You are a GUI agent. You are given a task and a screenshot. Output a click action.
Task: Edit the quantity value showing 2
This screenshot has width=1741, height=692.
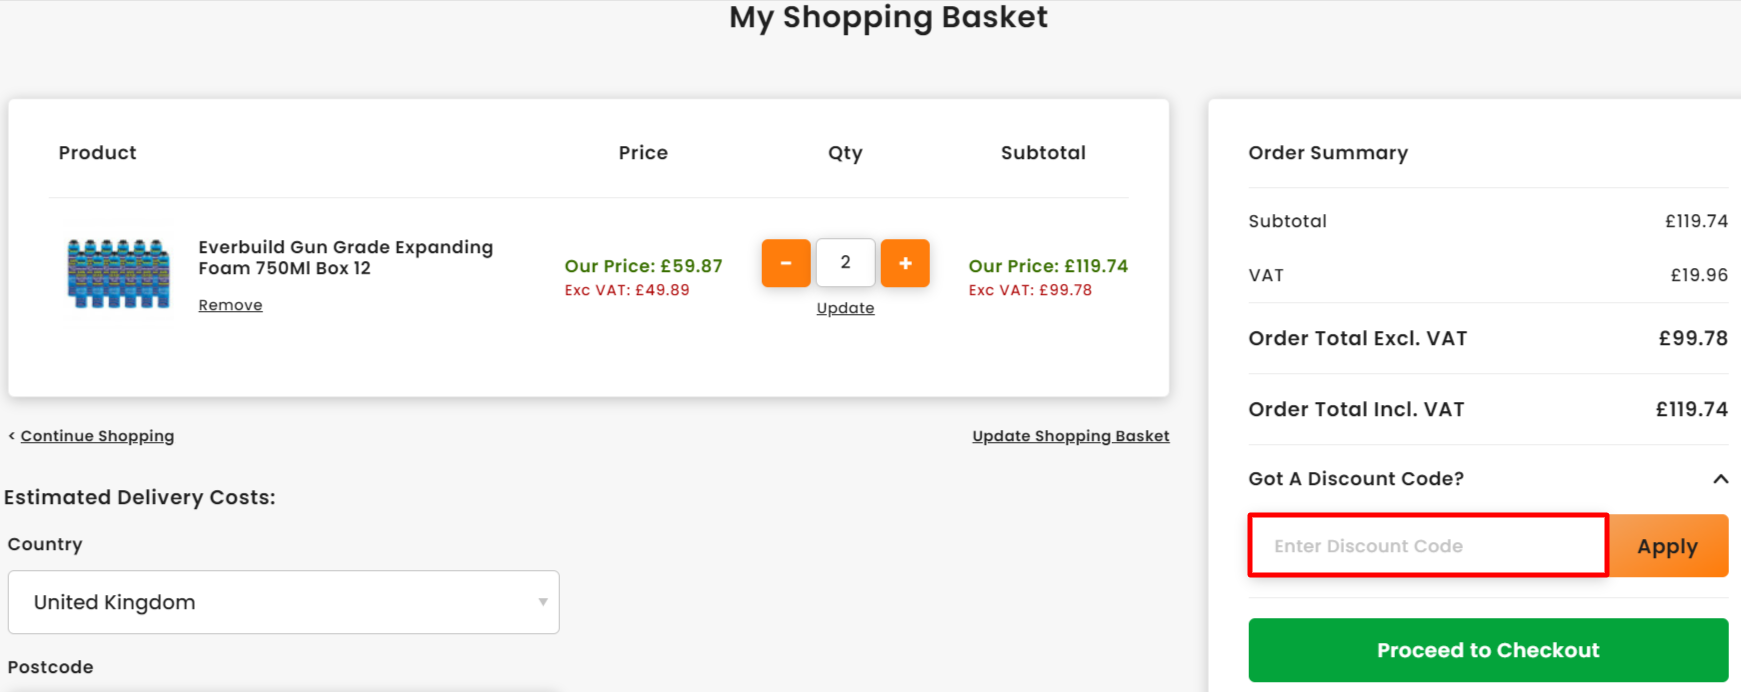point(845,262)
